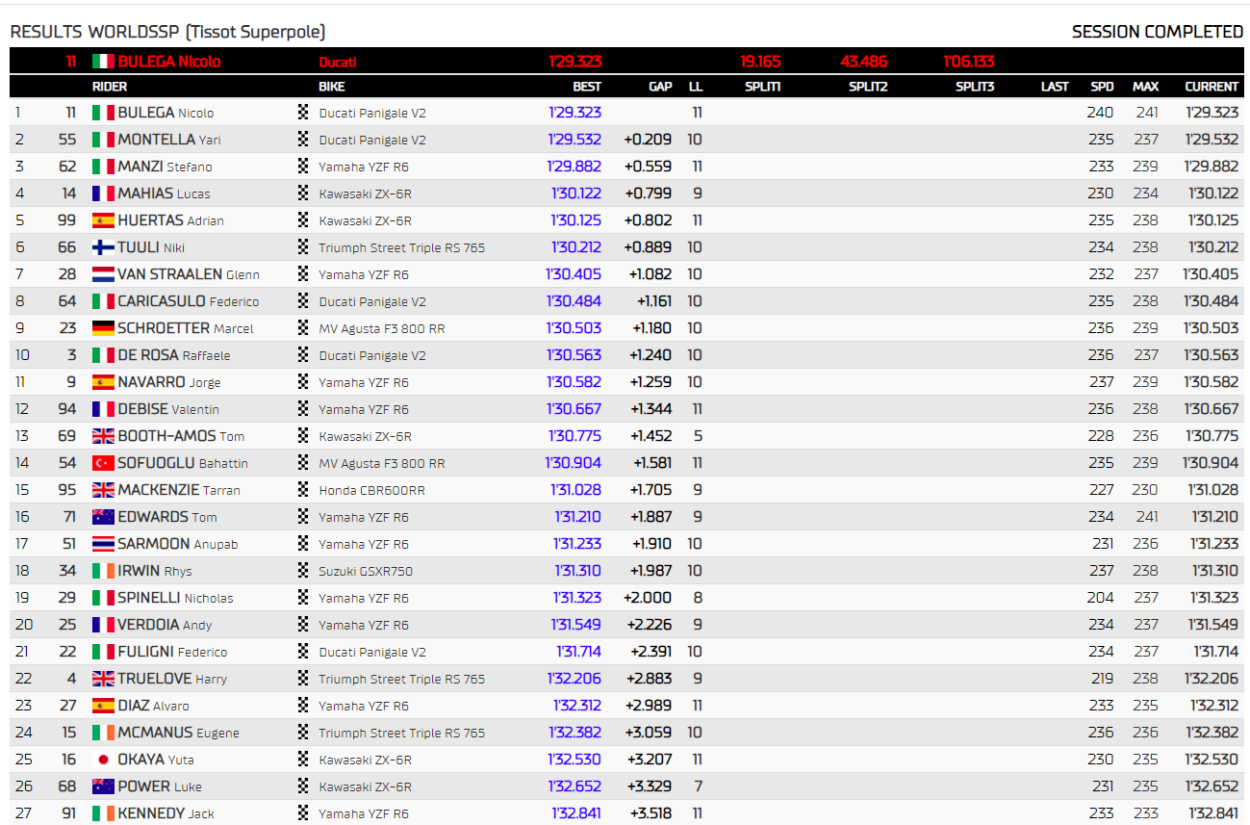Click the GAP column header

pyautogui.click(x=660, y=87)
